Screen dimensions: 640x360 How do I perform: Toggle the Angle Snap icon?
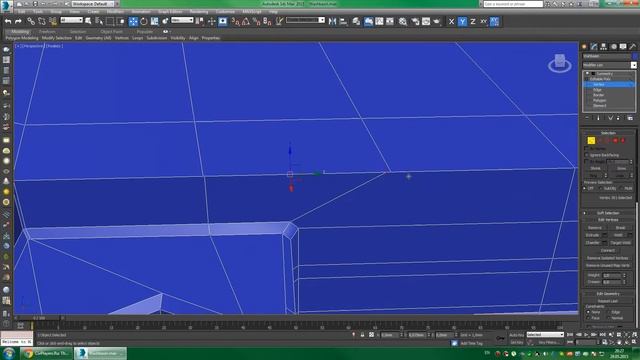(246, 22)
